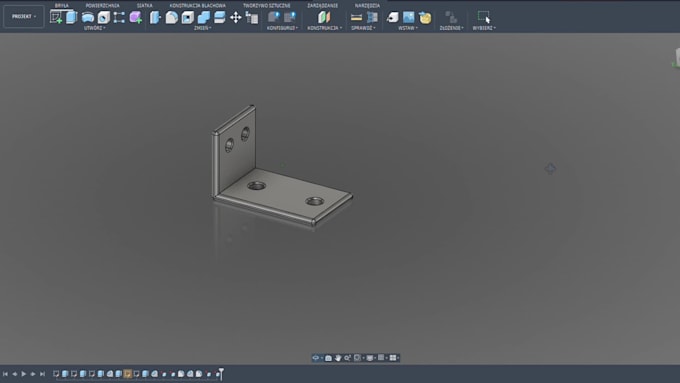This screenshot has height=383, width=680.
Task: Select the Insert Canvas image tool
Action: 409,17
